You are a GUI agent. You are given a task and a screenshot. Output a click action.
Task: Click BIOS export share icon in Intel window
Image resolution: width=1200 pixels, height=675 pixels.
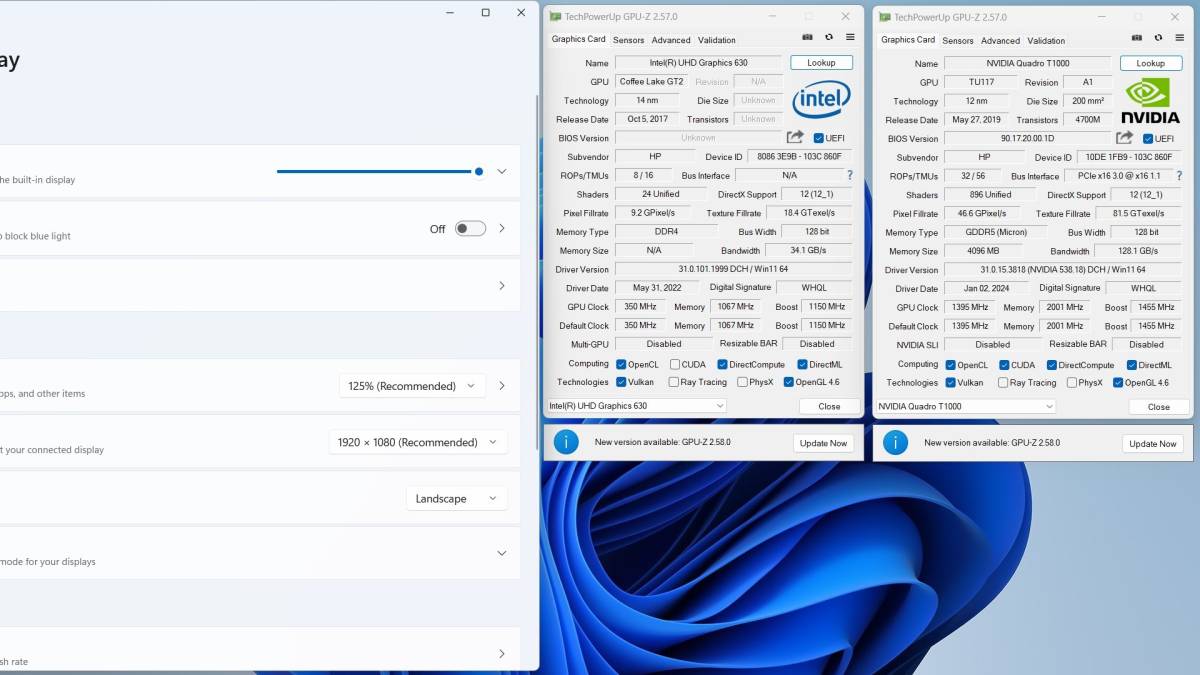(x=795, y=137)
